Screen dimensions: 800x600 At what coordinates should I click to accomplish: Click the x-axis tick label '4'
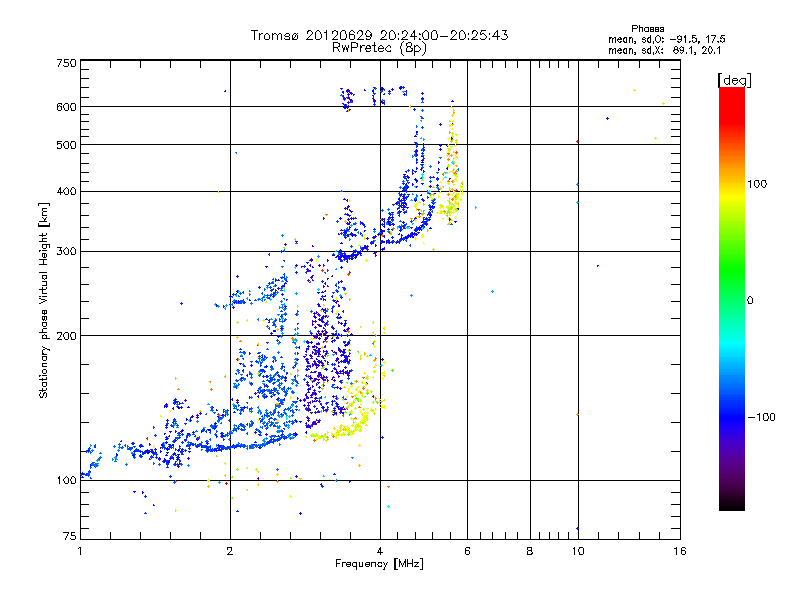(380, 551)
